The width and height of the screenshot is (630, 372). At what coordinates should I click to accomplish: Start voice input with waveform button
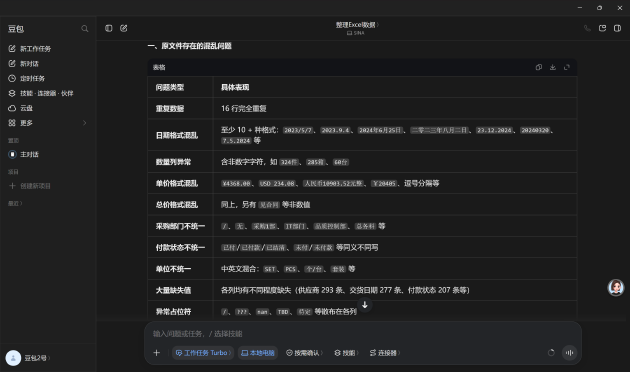coord(569,353)
